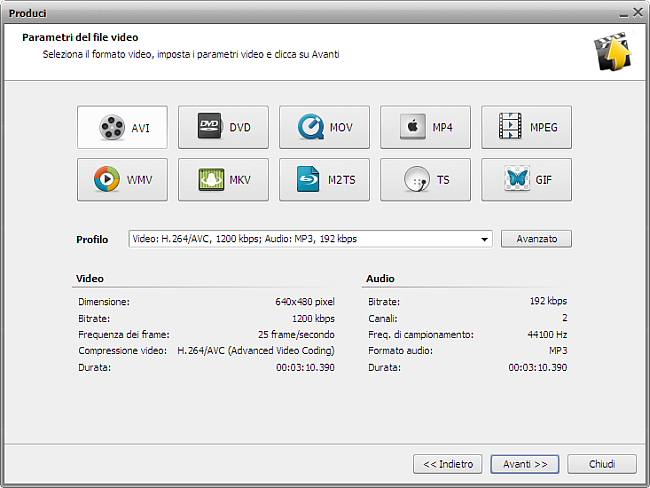Choose the M2TS Blu-ray format icon
650x488 pixels.
[308, 179]
